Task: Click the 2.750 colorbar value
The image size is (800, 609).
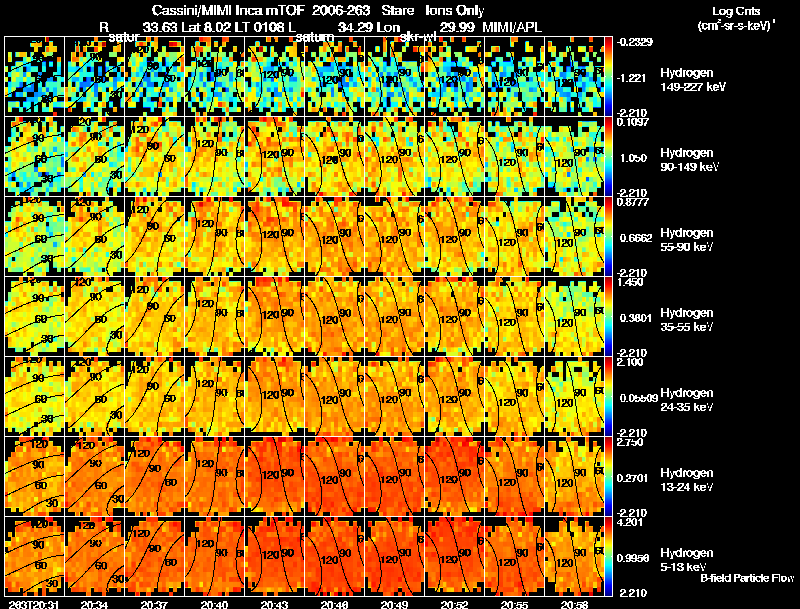Action: coord(631,442)
